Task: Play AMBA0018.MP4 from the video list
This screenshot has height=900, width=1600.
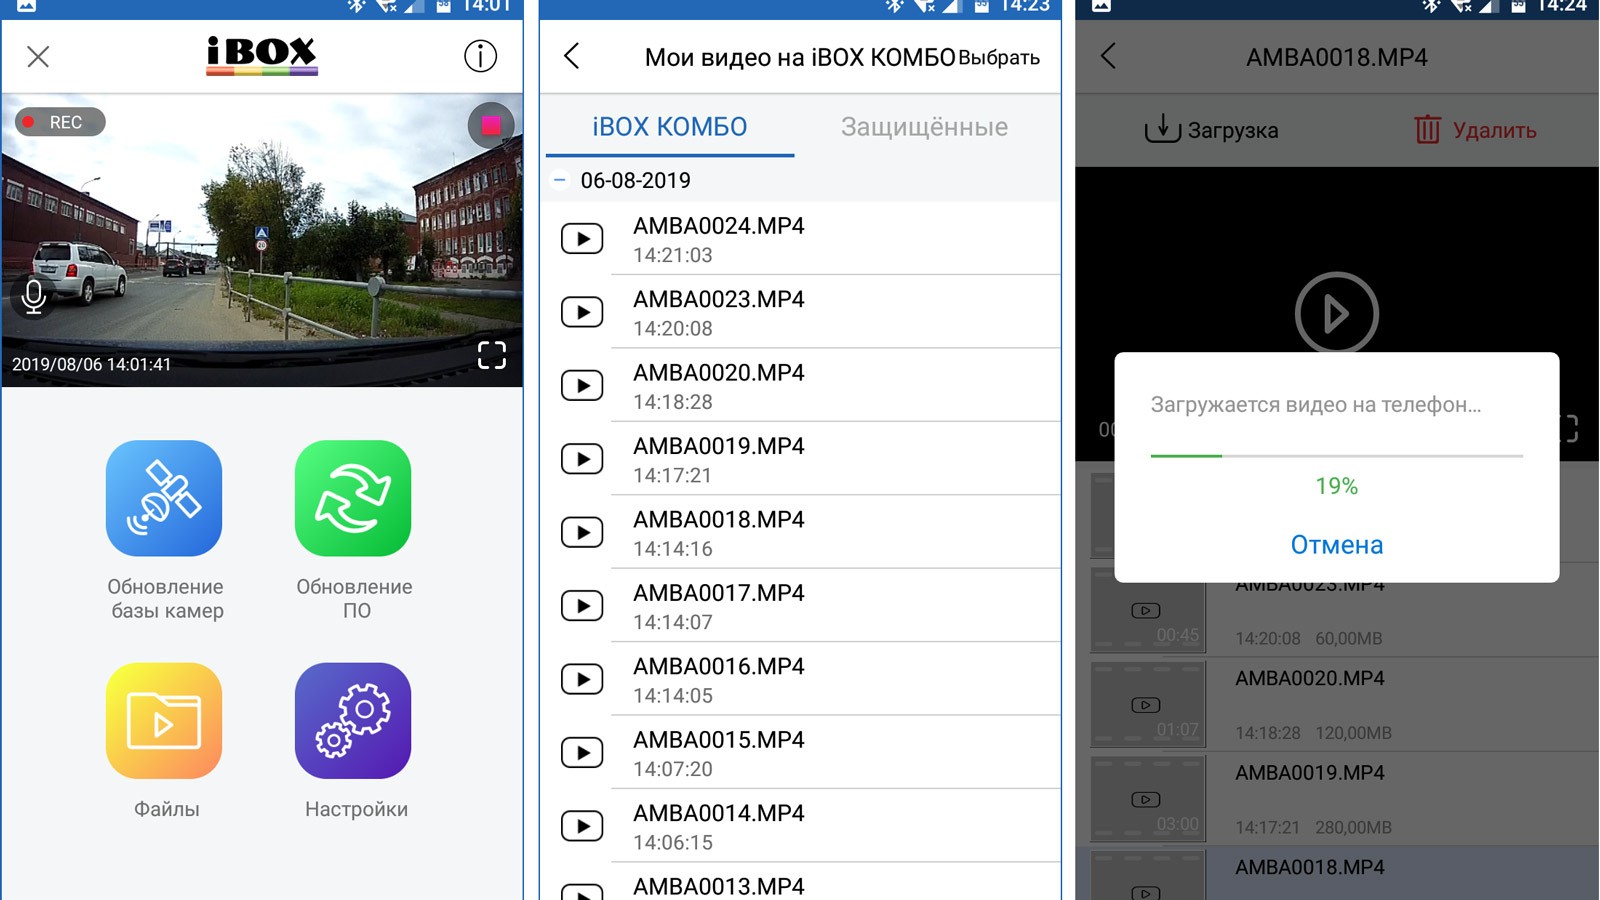Action: (x=582, y=532)
